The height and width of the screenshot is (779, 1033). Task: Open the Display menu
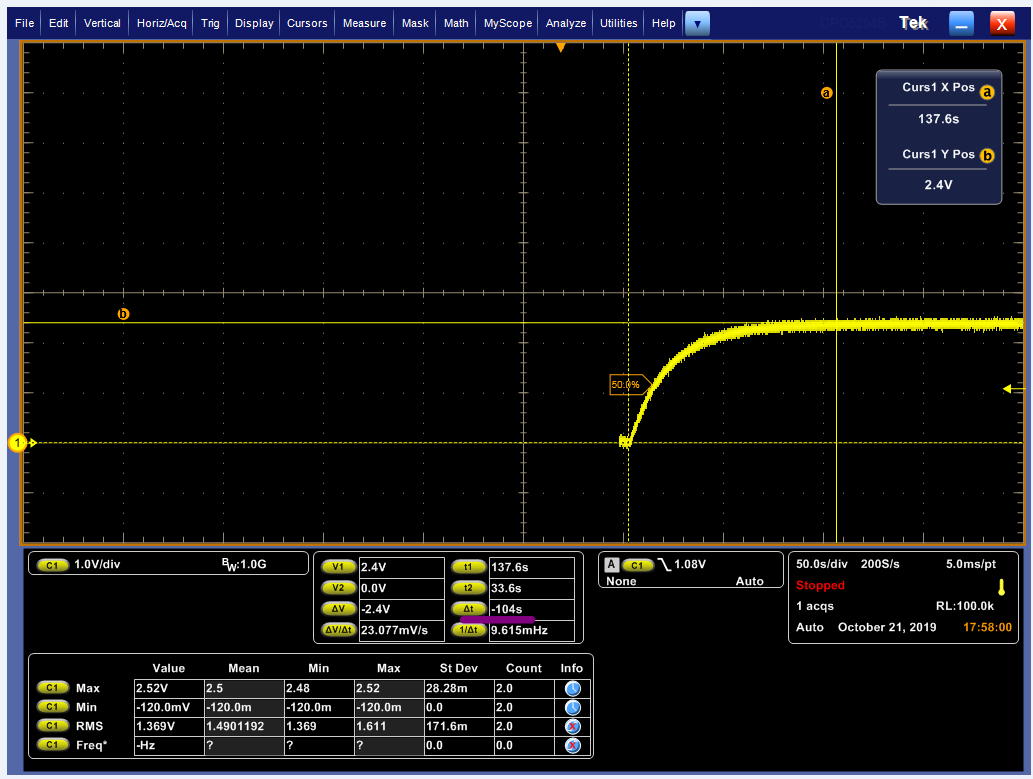[x=254, y=23]
